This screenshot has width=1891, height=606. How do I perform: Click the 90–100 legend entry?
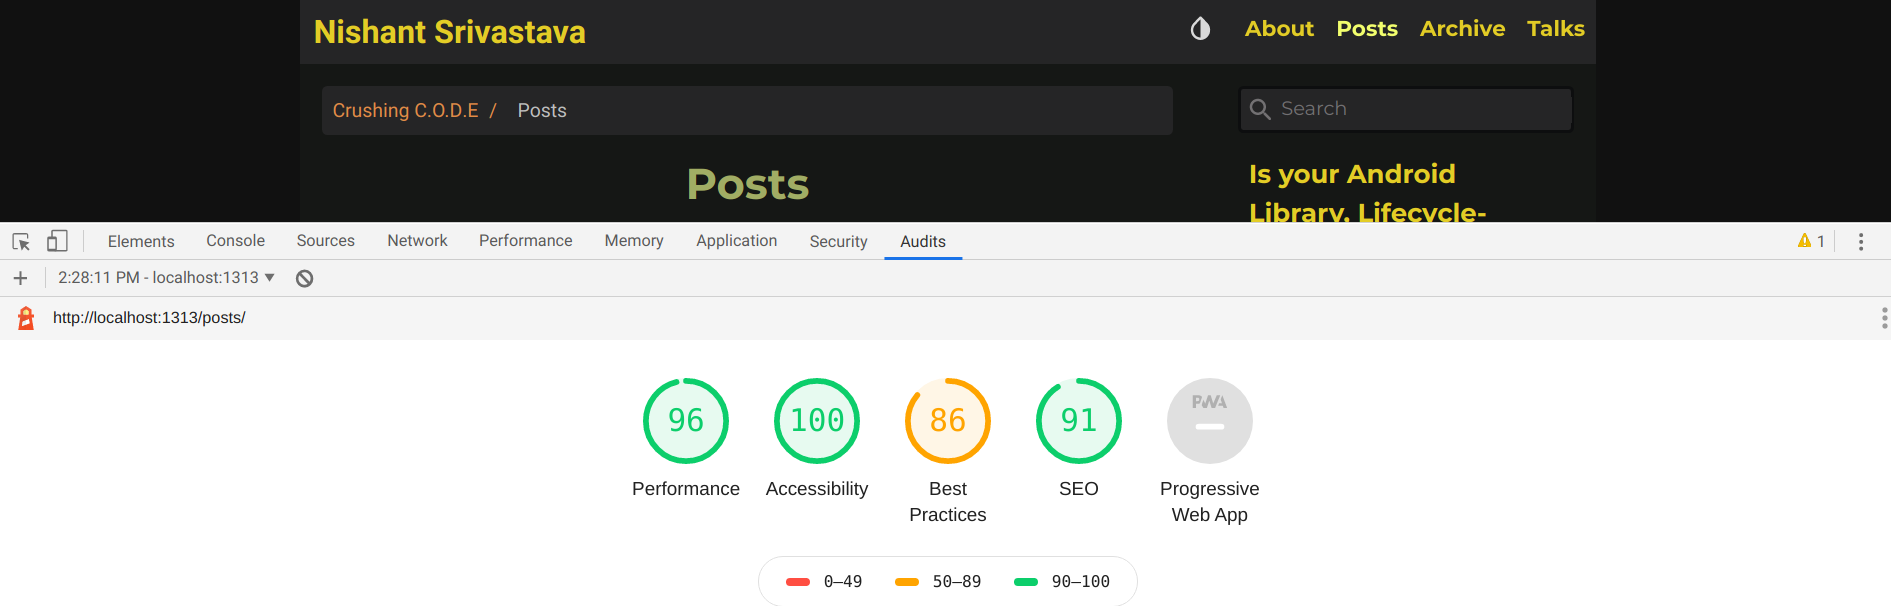pyautogui.click(x=1062, y=582)
